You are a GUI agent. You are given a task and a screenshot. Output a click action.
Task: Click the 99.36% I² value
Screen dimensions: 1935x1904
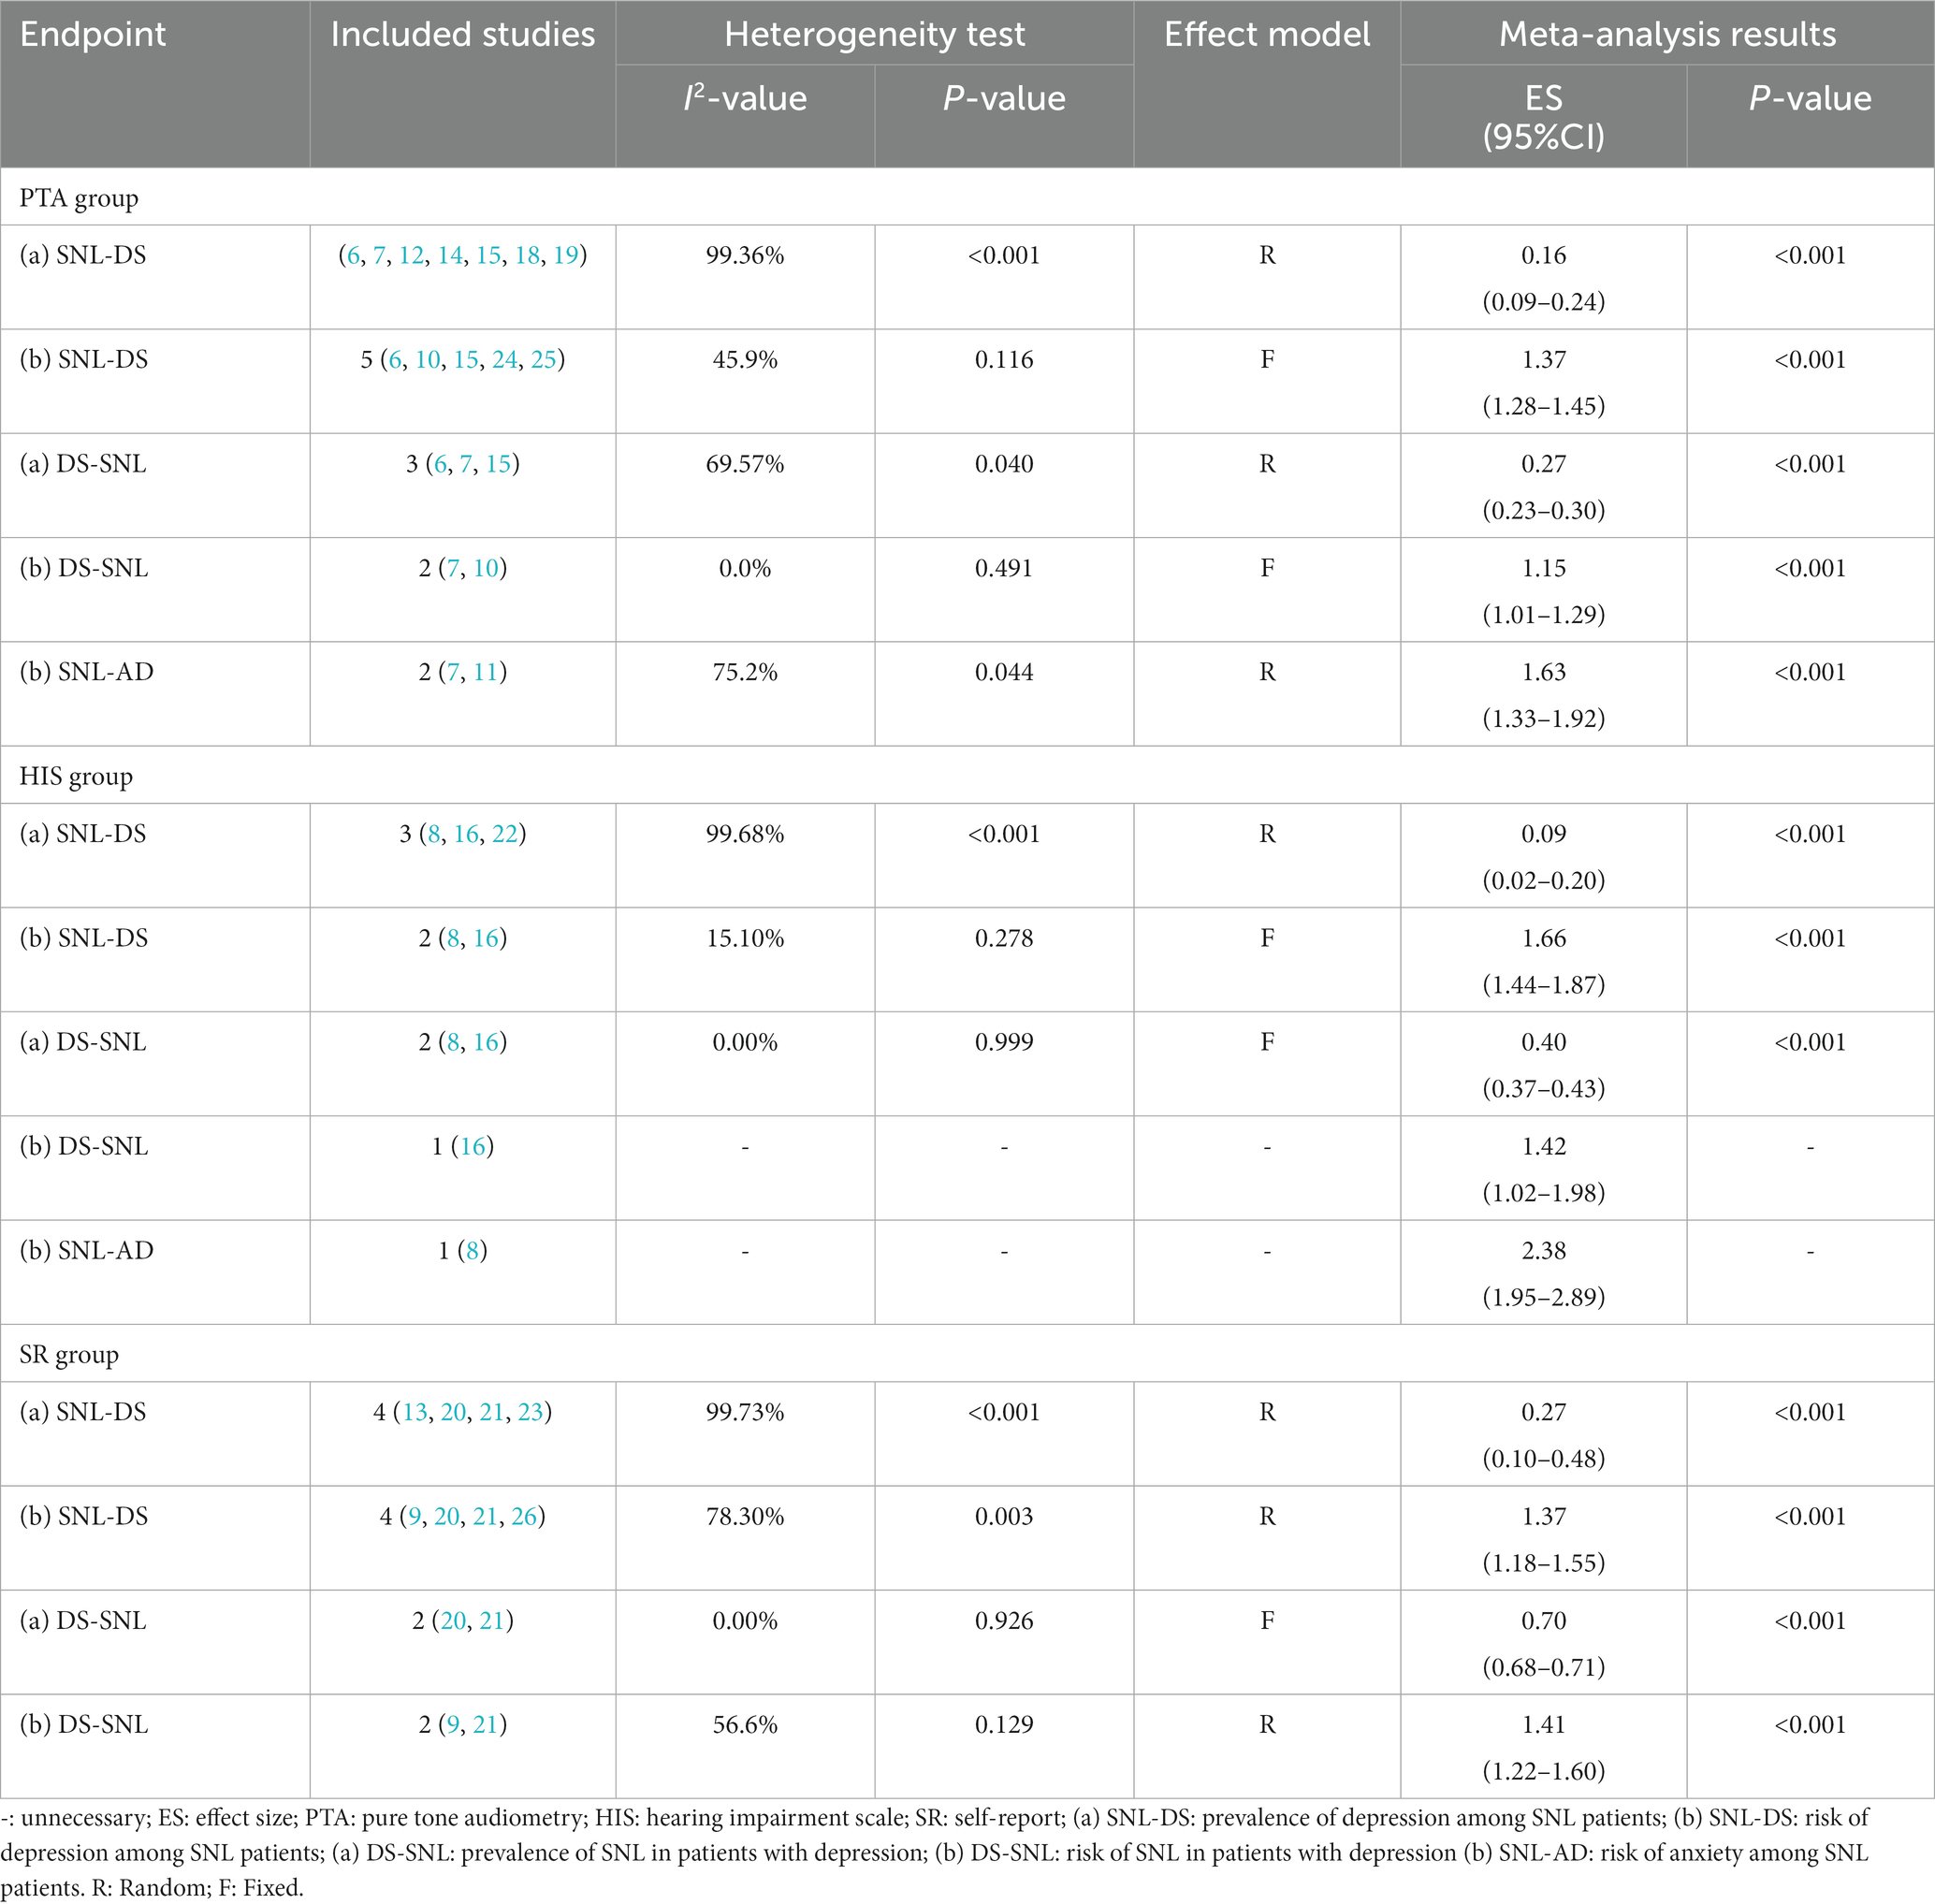[745, 256]
